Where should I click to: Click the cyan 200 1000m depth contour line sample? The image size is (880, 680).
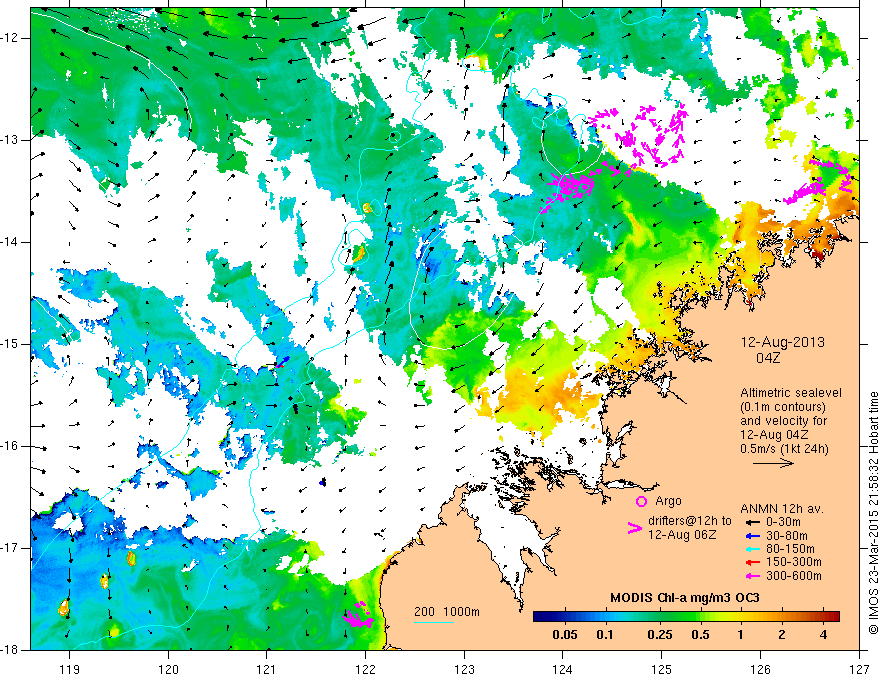click(x=434, y=622)
